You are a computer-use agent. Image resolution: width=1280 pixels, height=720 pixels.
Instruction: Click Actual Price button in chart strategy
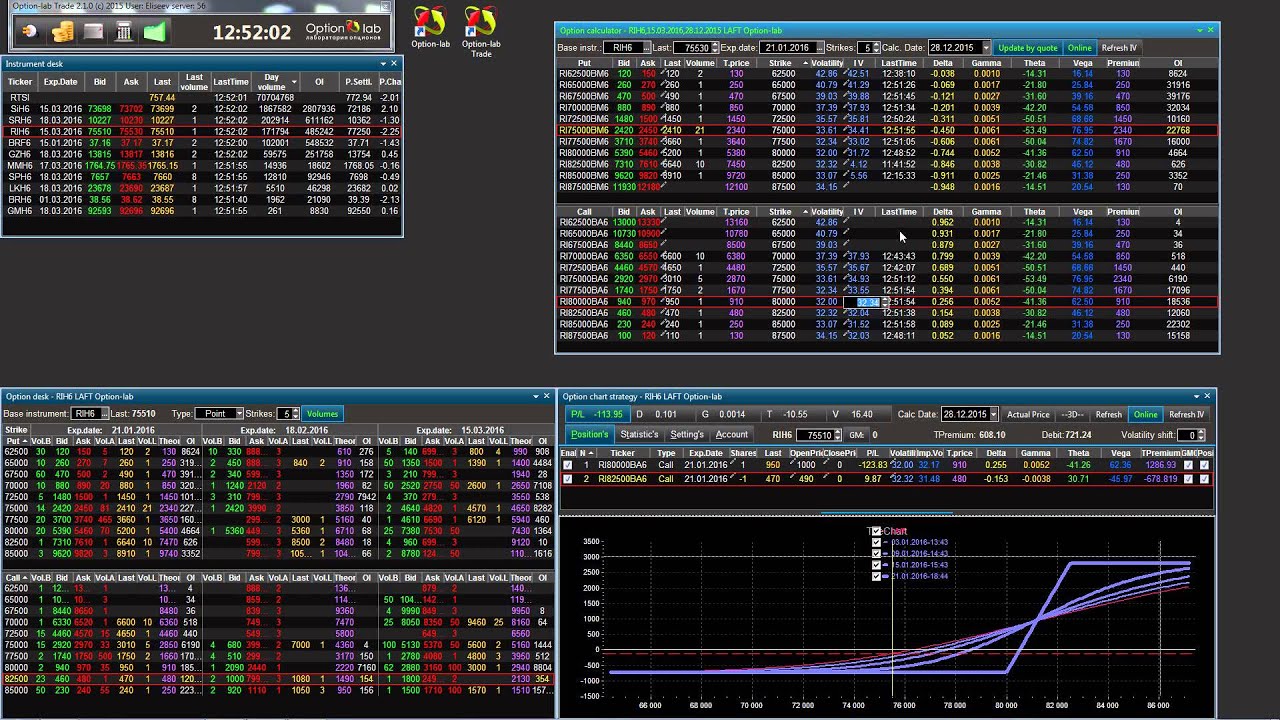1028,415
